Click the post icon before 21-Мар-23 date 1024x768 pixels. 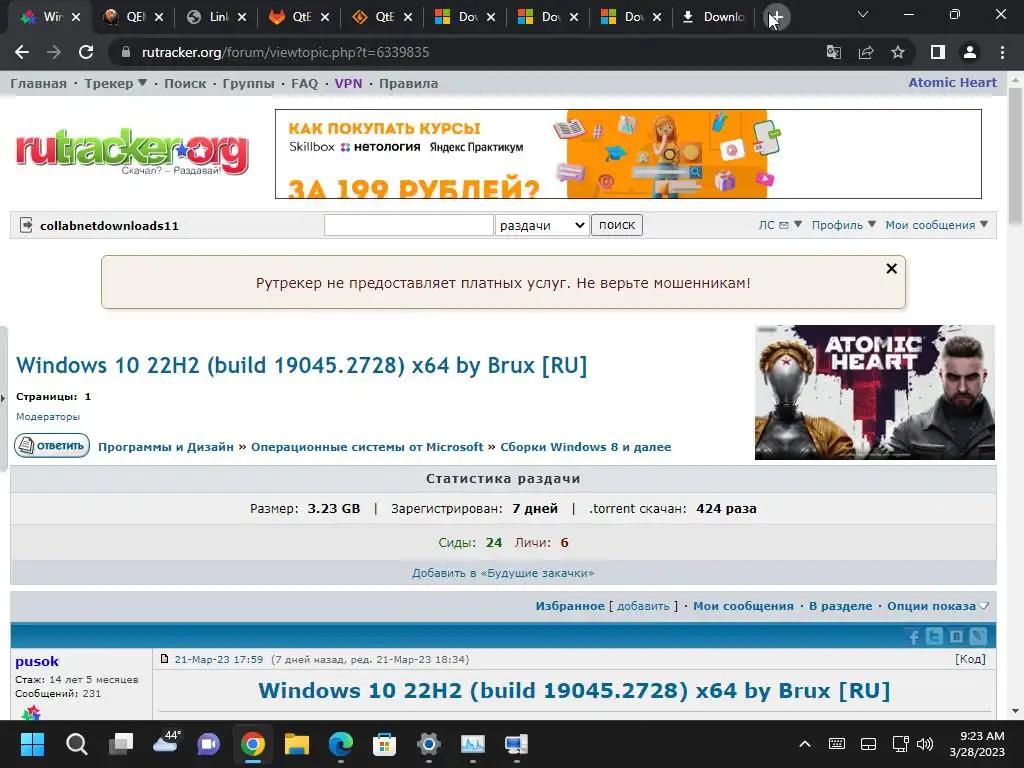point(165,659)
